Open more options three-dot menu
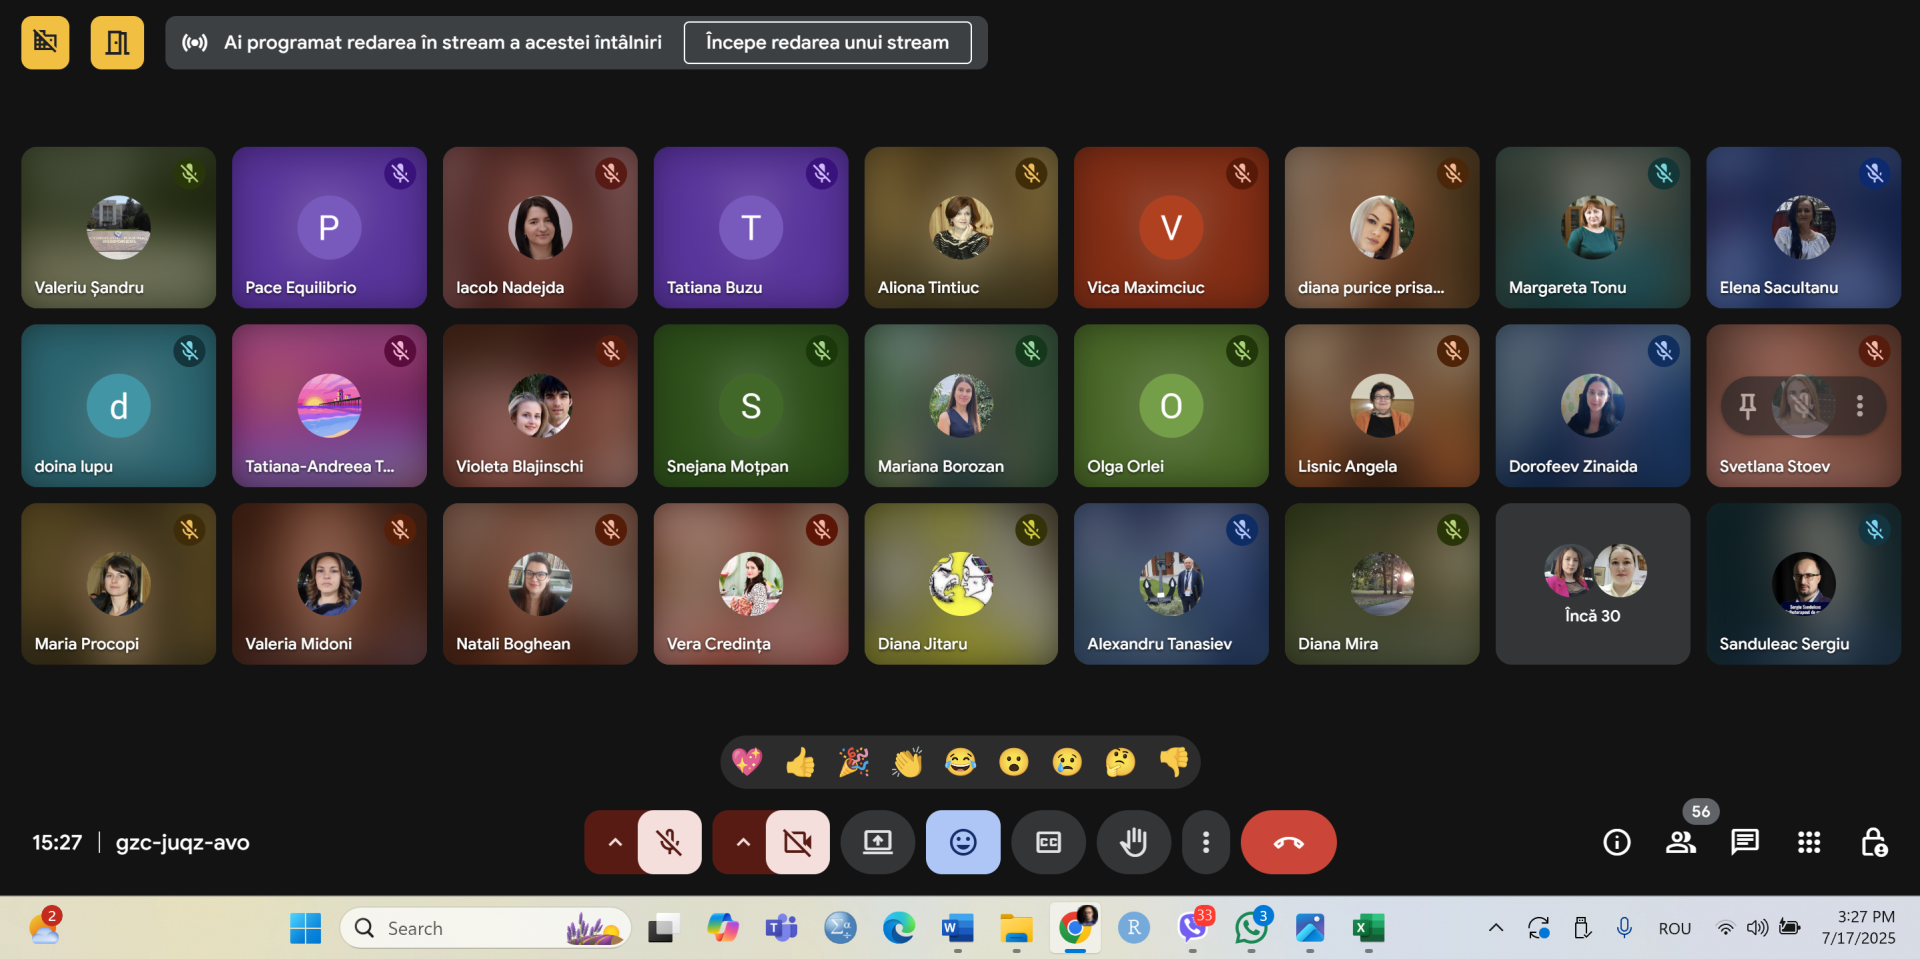Screen dimensions: 1920x959 point(1205,842)
